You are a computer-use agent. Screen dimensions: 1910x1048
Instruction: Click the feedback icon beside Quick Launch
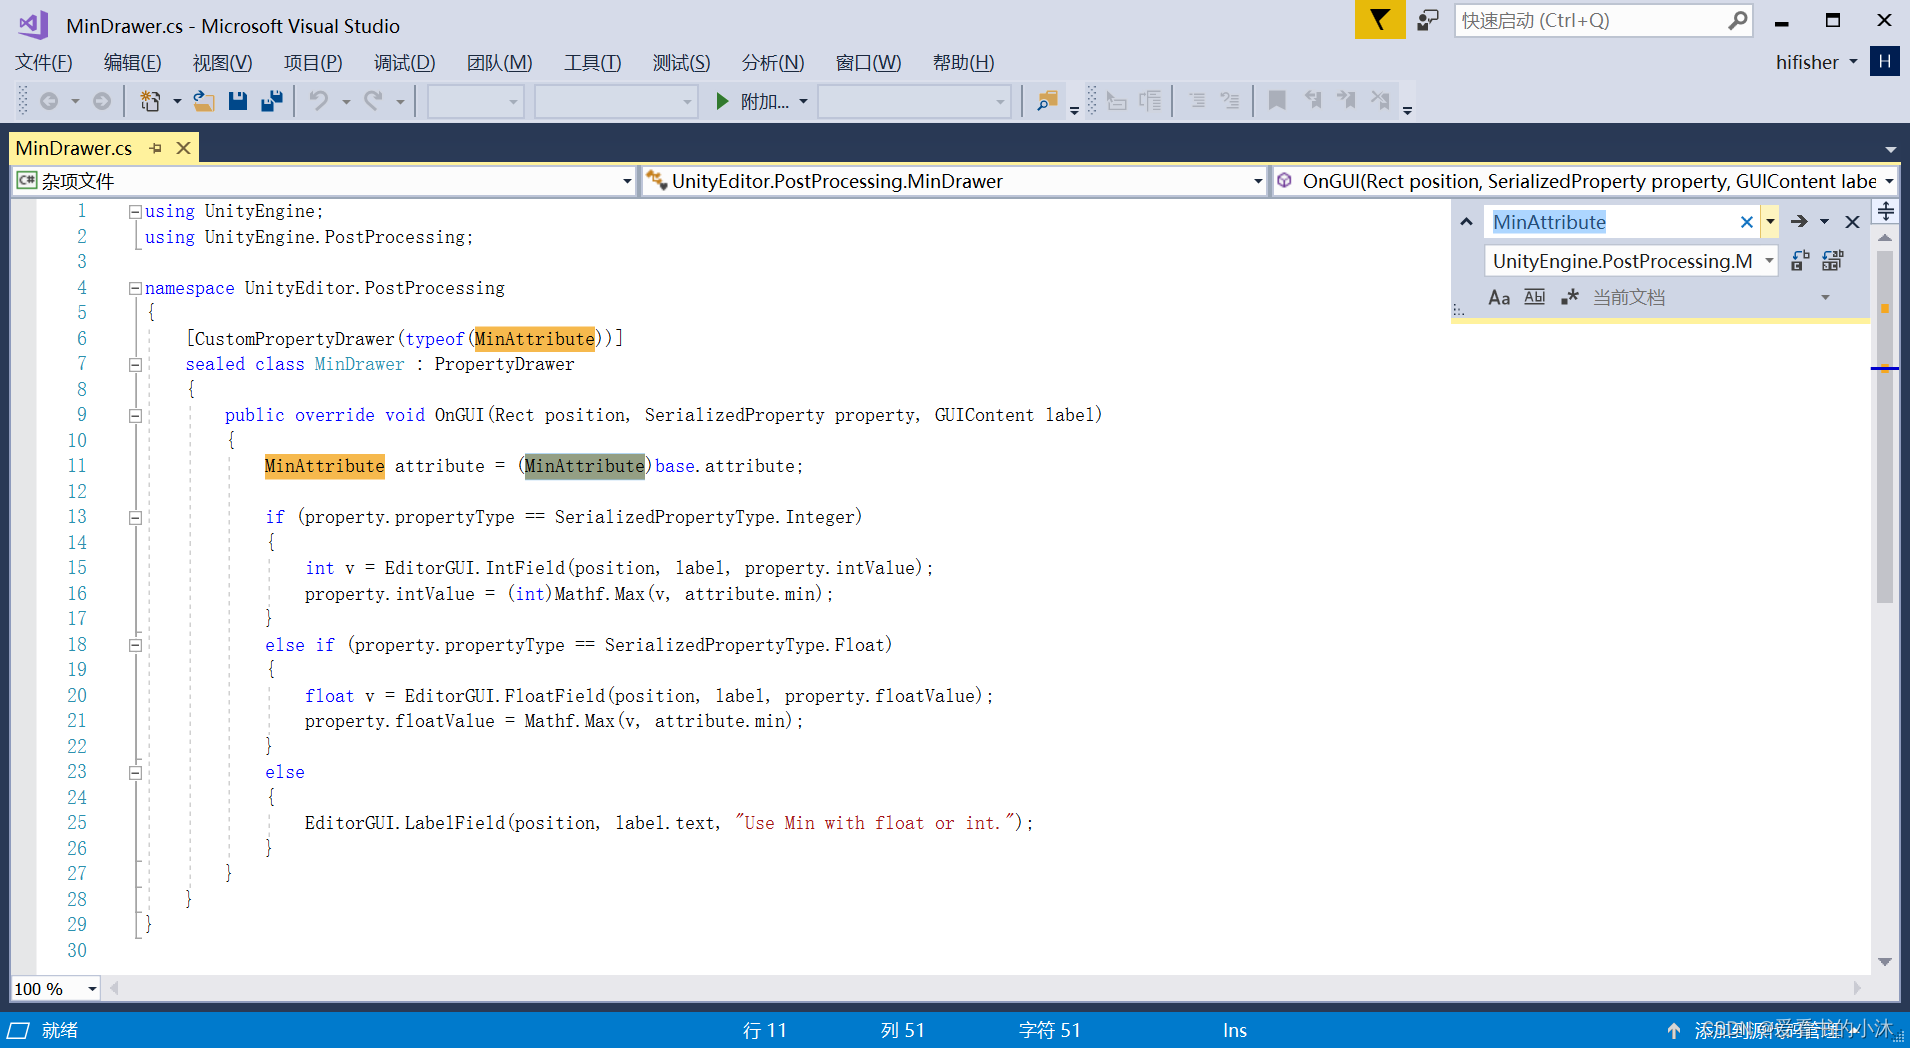click(1428, 20)
